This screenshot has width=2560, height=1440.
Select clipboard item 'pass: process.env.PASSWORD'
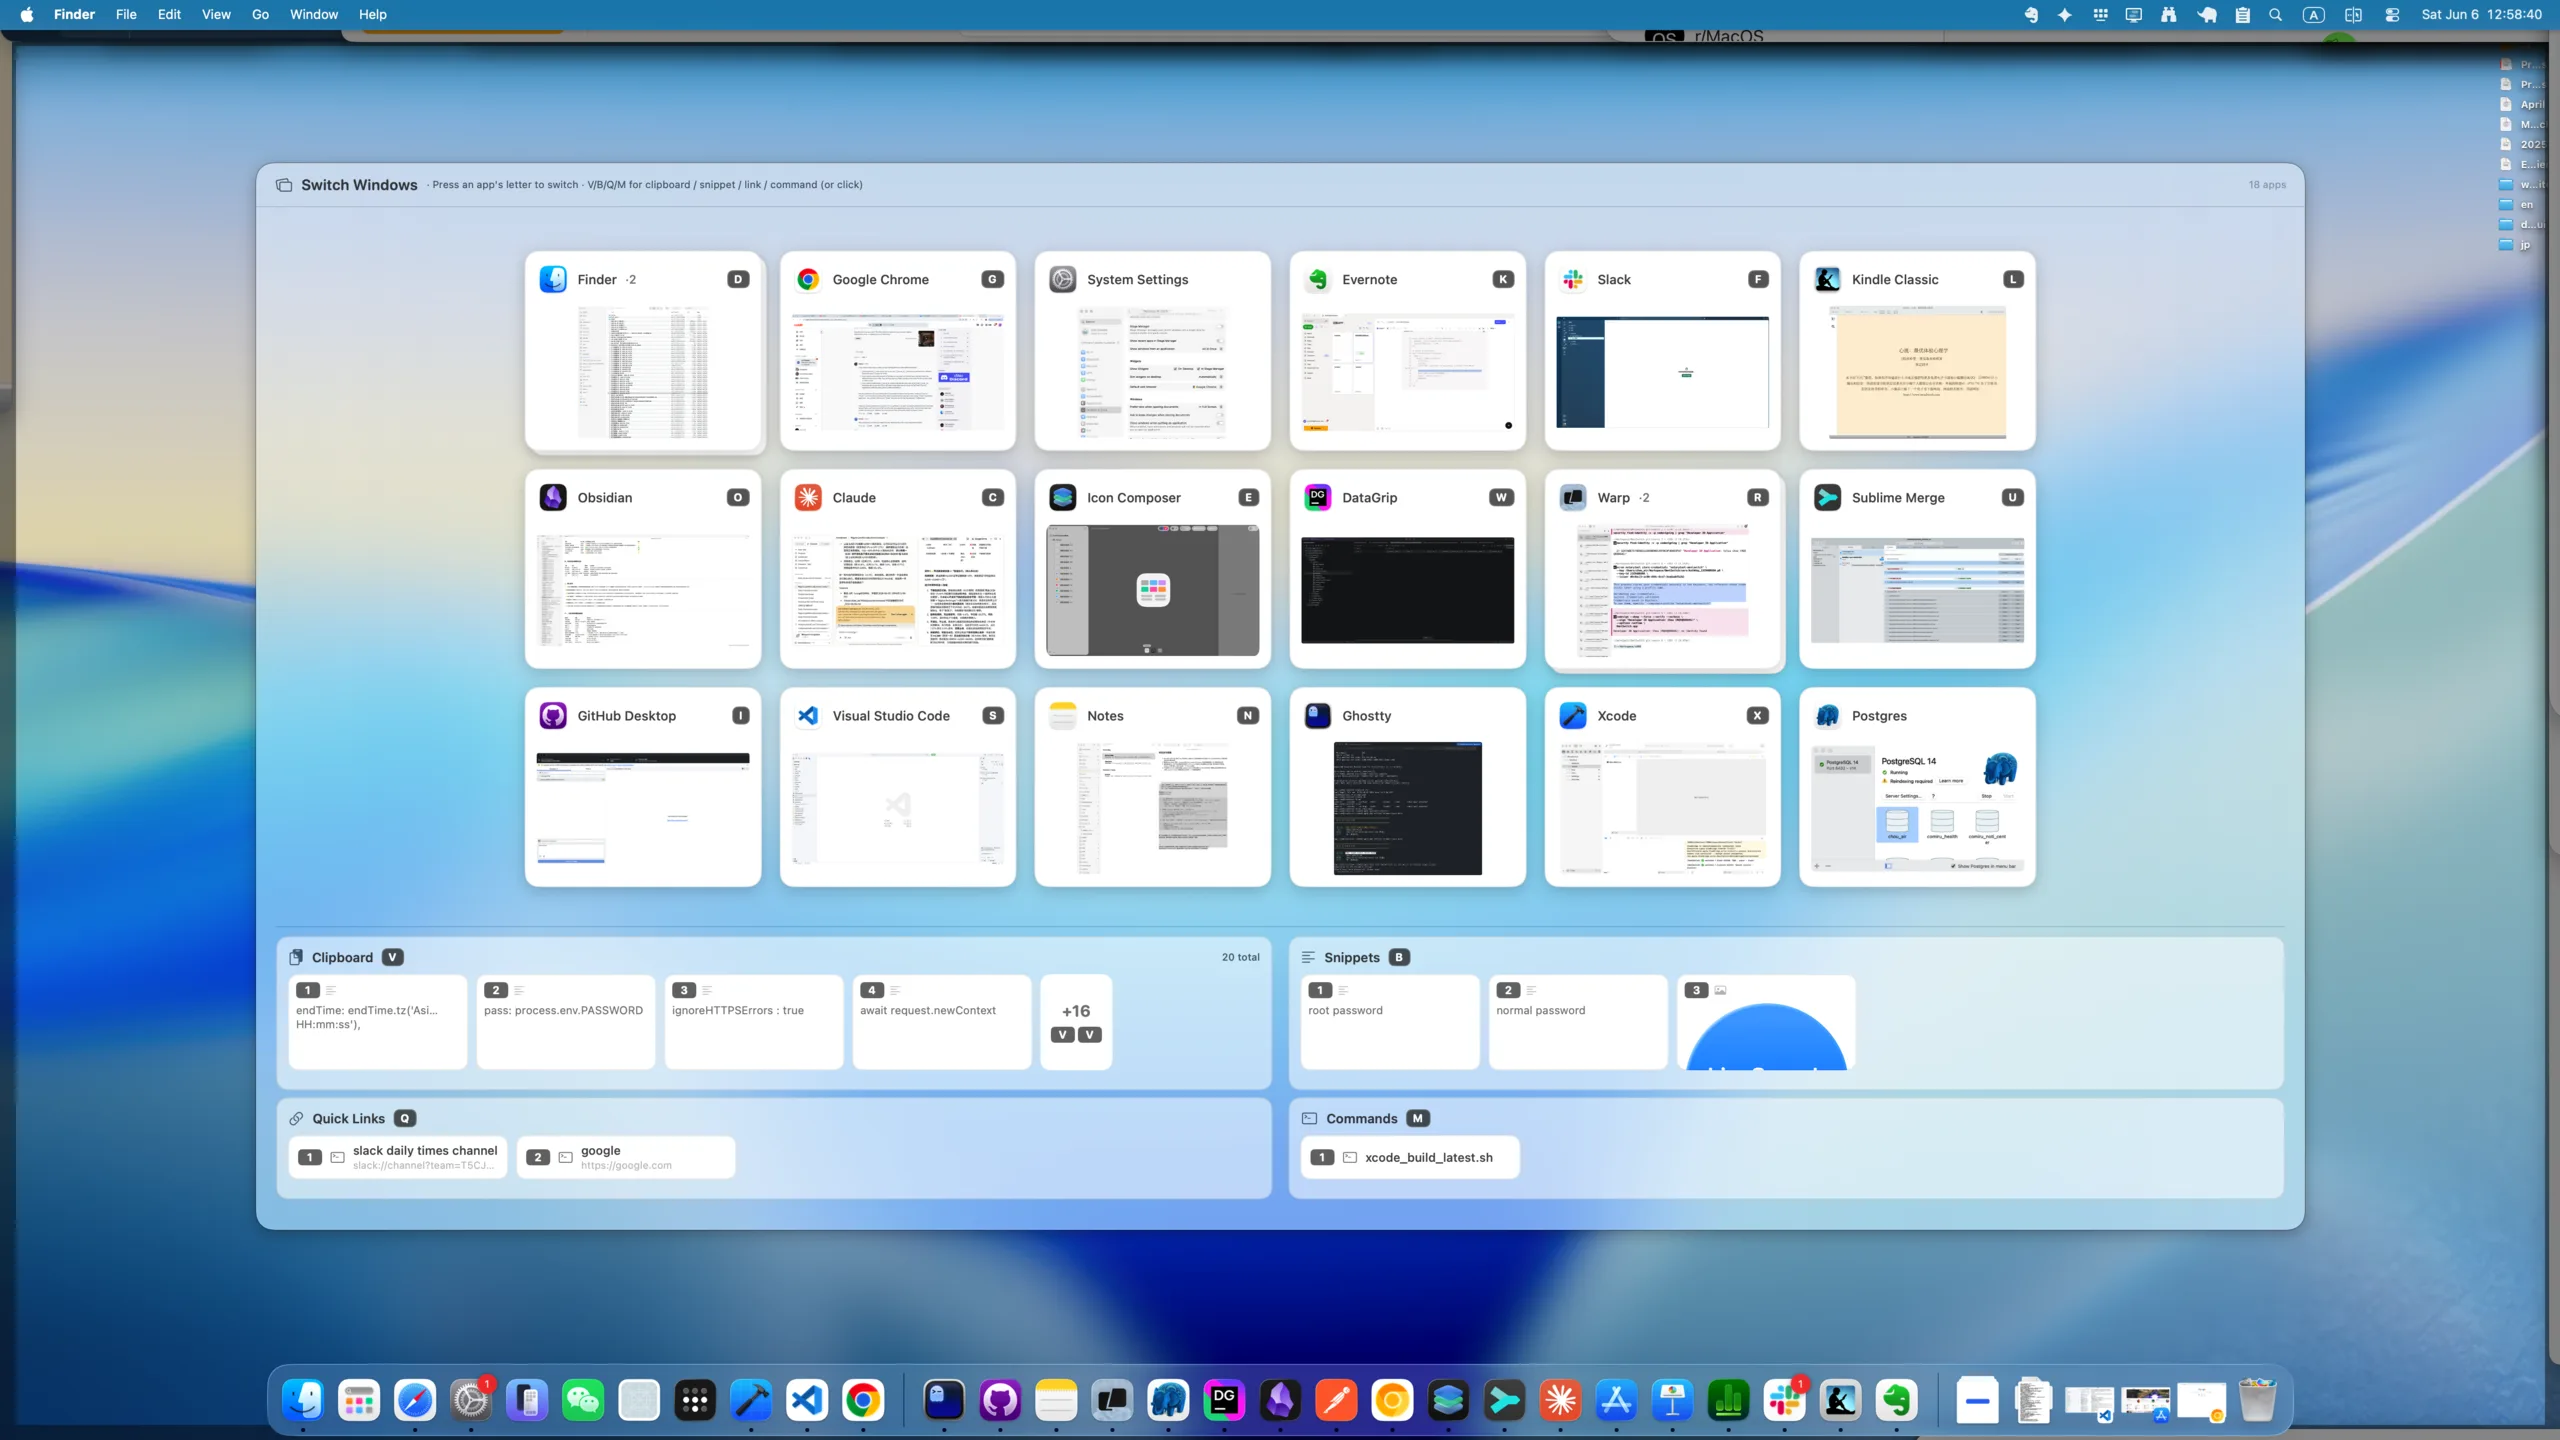[565, 1022]
